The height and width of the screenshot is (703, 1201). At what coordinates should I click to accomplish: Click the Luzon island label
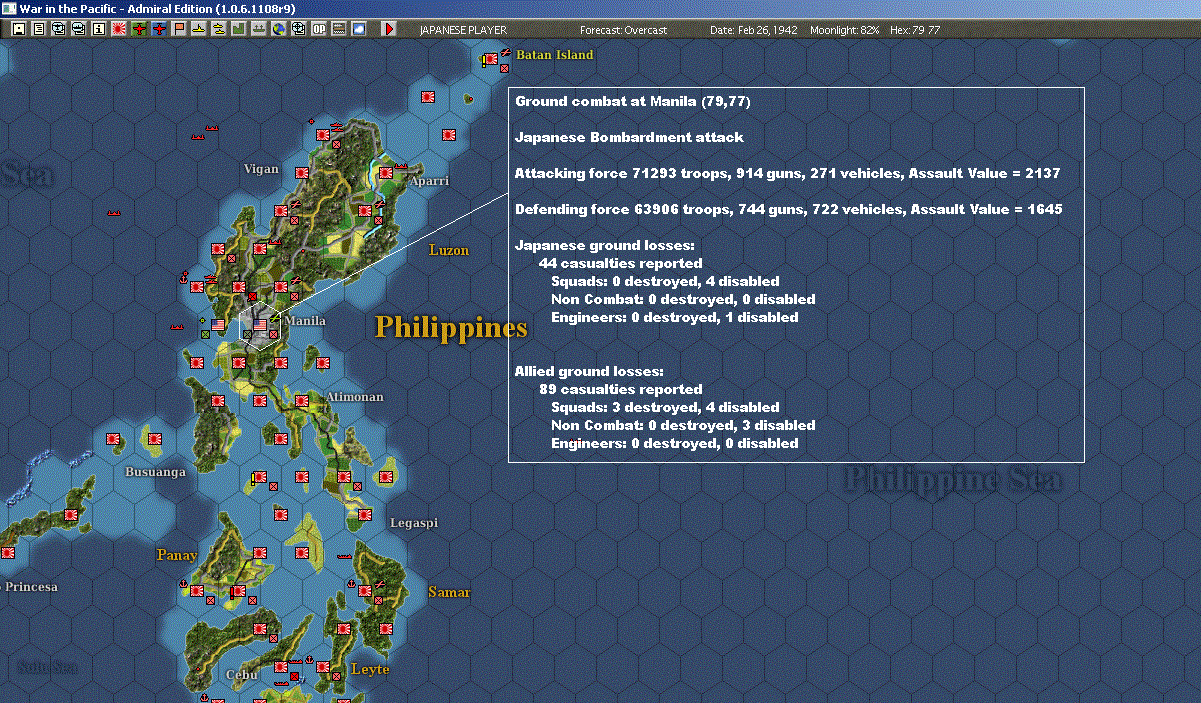point(449,250)
